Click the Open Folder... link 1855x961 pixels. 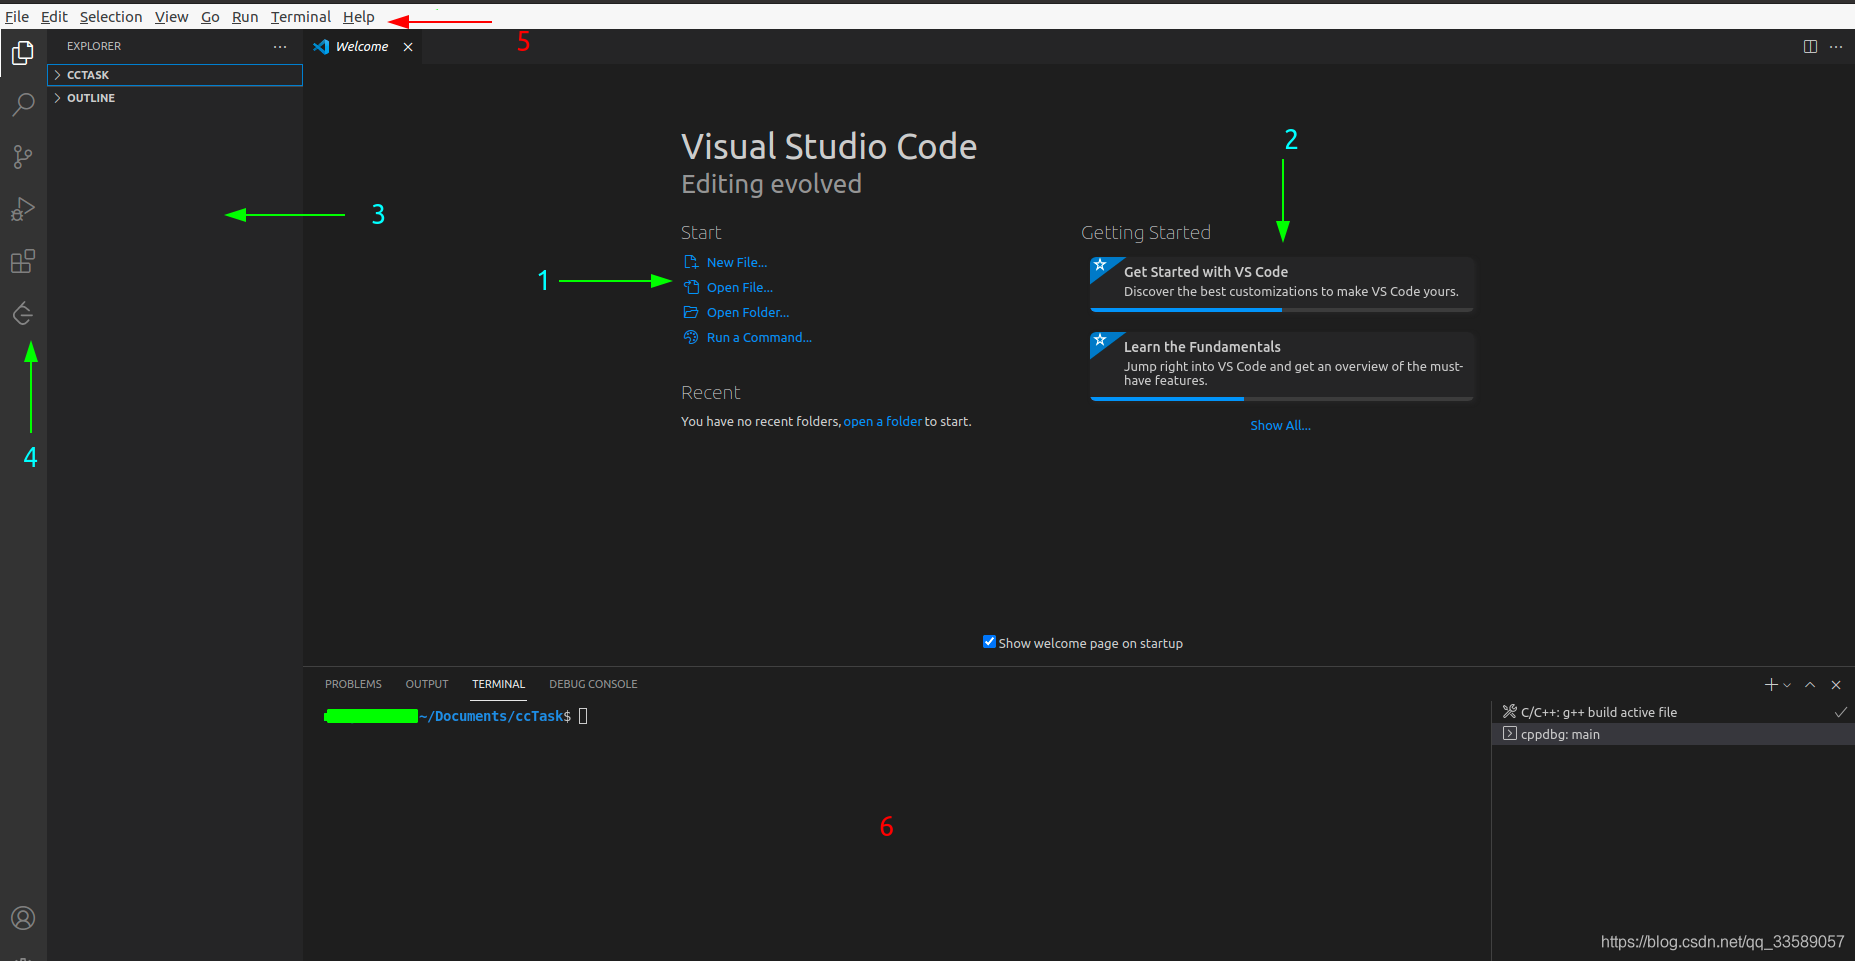[748, 312]
